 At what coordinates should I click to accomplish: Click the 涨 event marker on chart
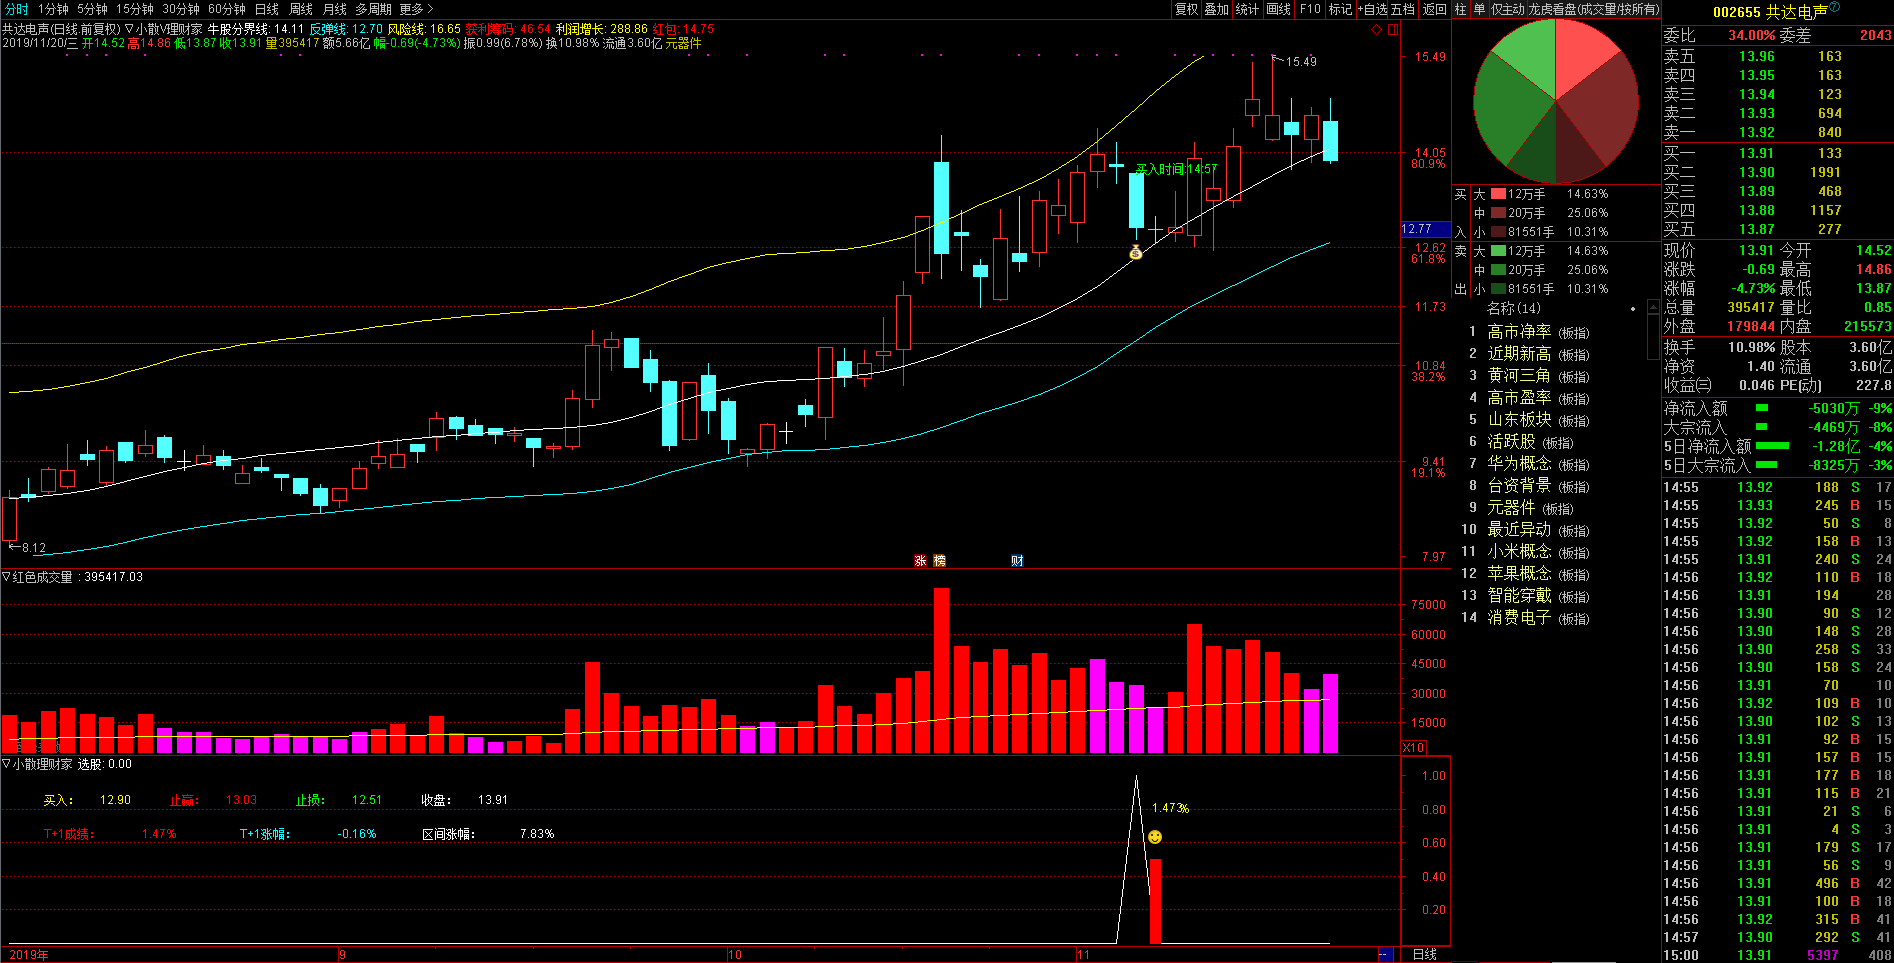tap(920, 561)
